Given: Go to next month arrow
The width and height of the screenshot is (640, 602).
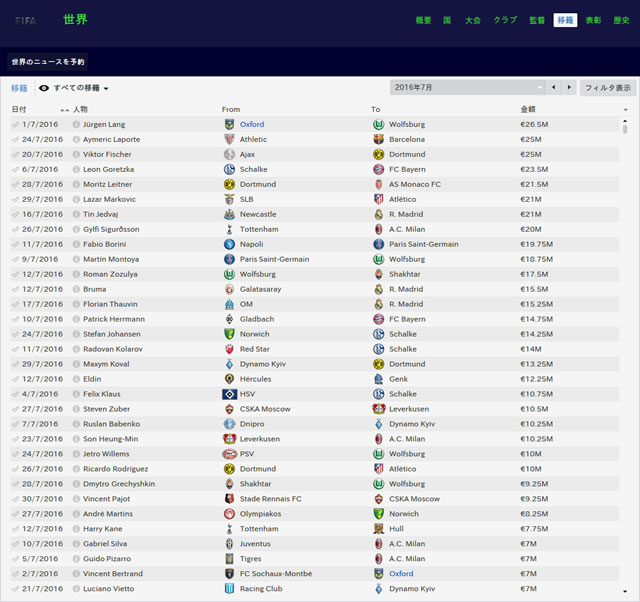Looking at the screenshot, I should tap(569, 87).
